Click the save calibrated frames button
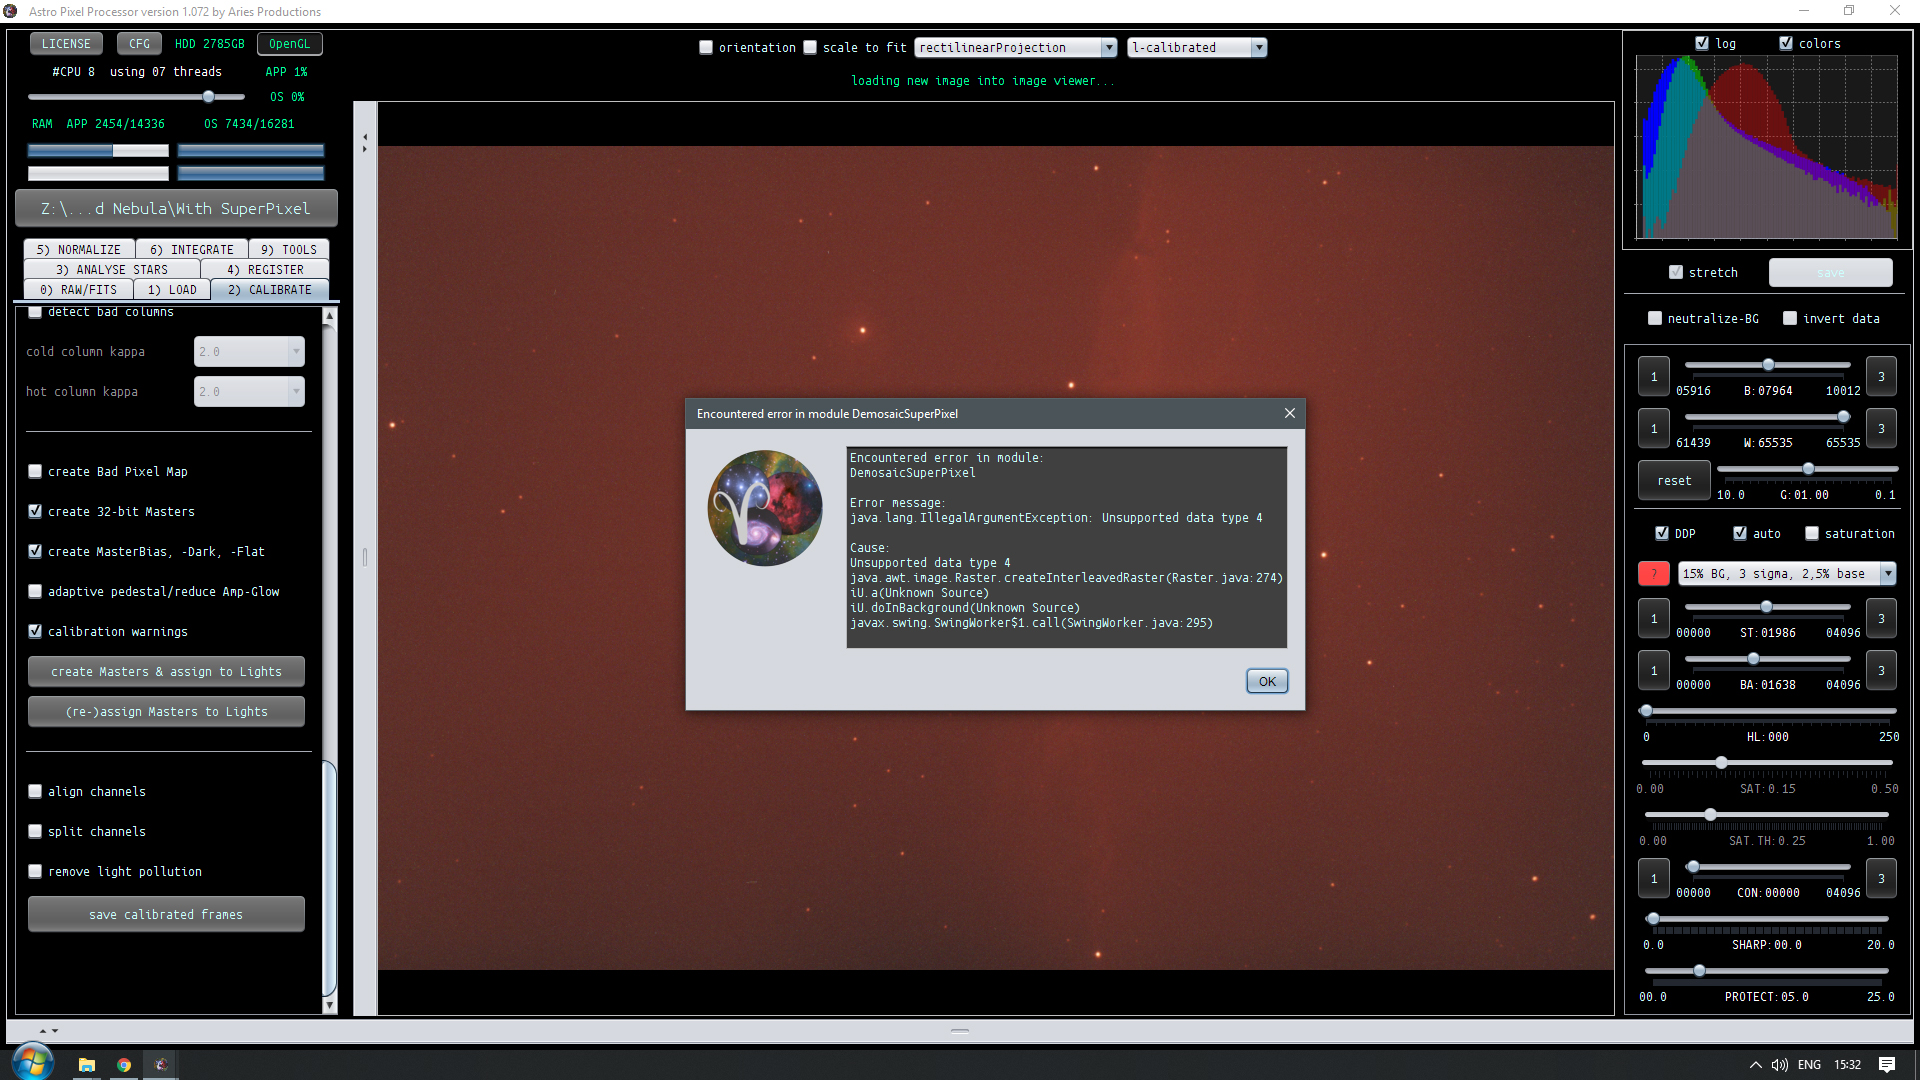The height and width of the screenshot is (1080, 1920). [x=166, y=914]
